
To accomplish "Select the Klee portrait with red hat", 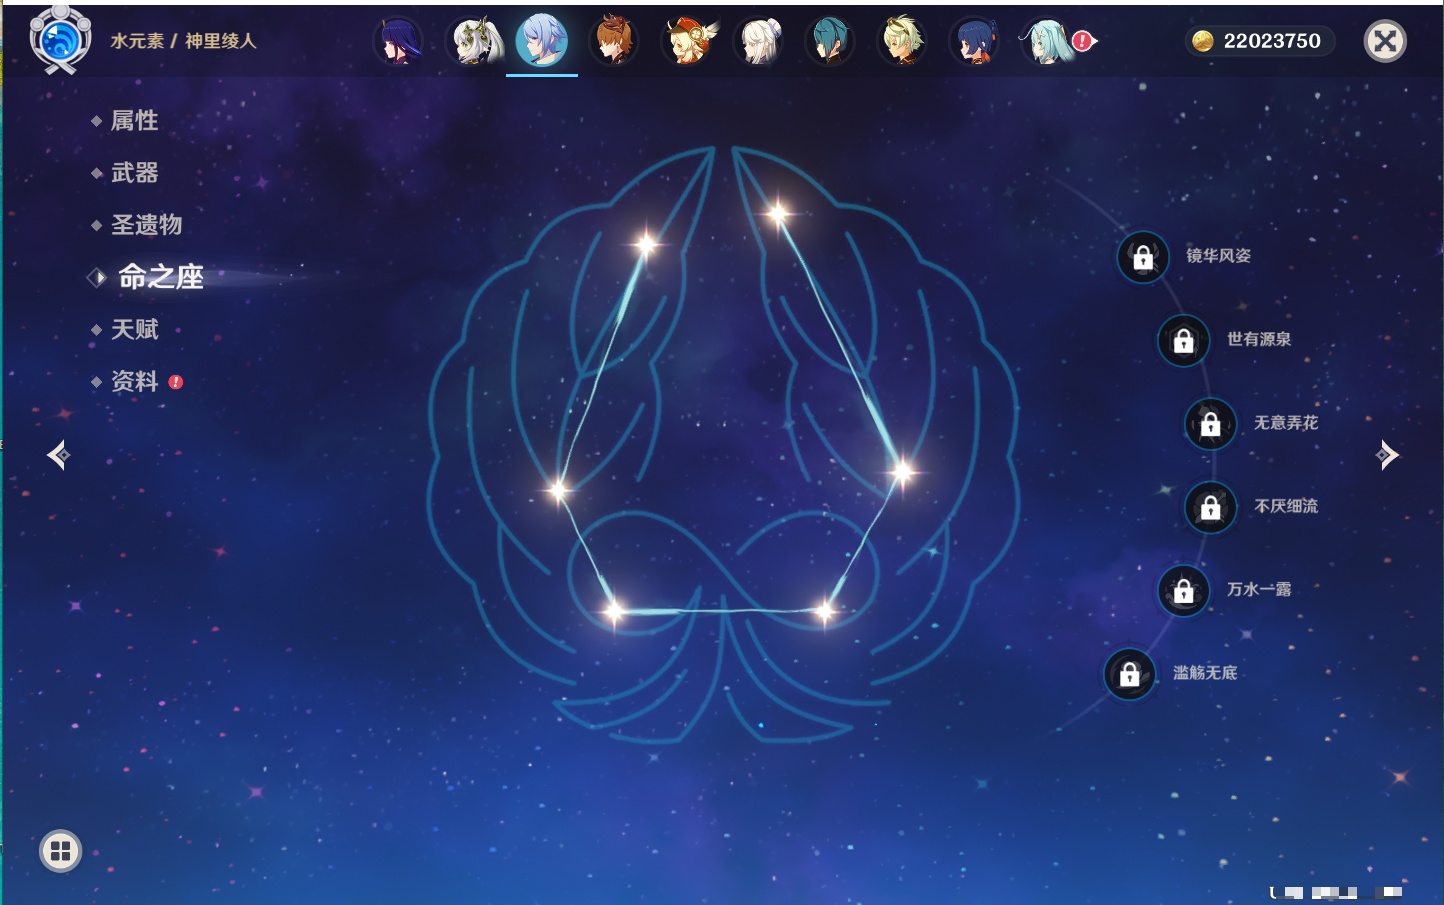I will [x=688, y=41].
